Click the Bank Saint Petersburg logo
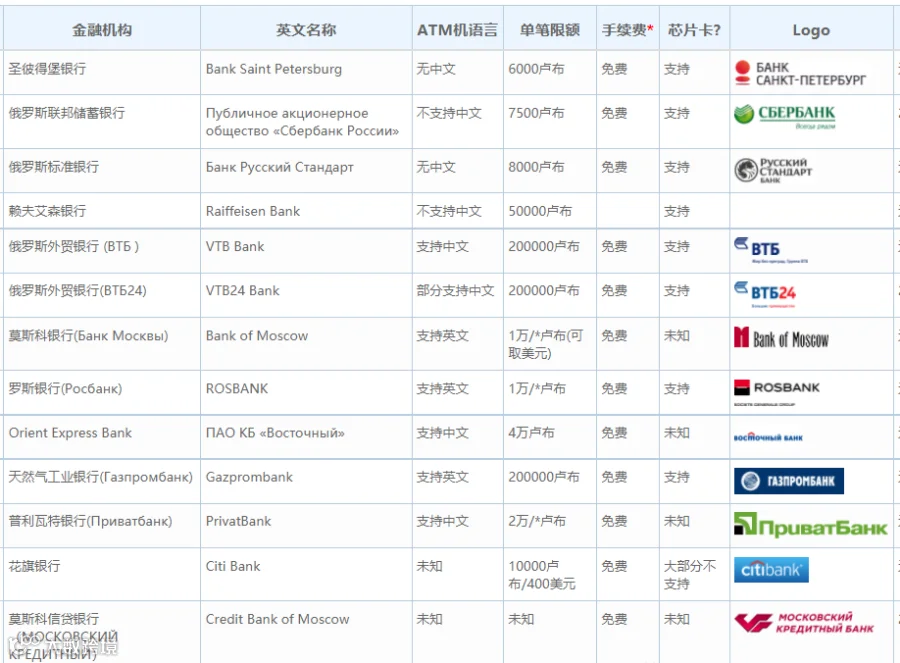Viewport: 900px width, 663px height. pos(800,73)
